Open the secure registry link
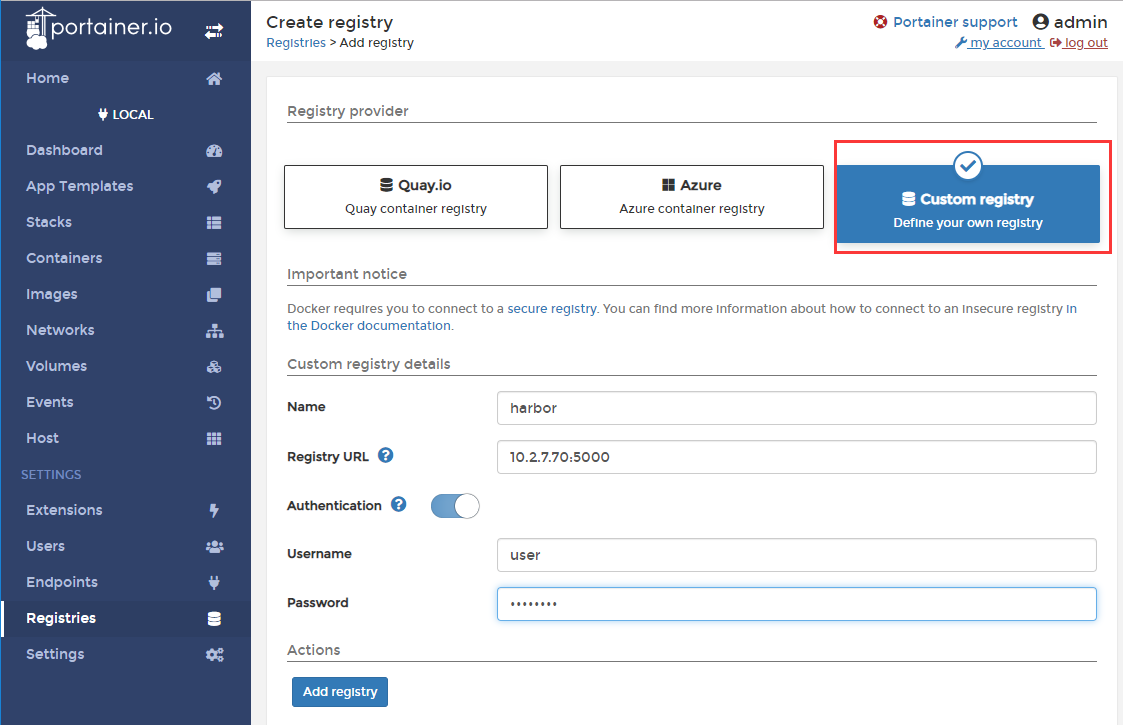Image resolution: width=1123 pixels, height=725 pixels. [x=551, y=309]
